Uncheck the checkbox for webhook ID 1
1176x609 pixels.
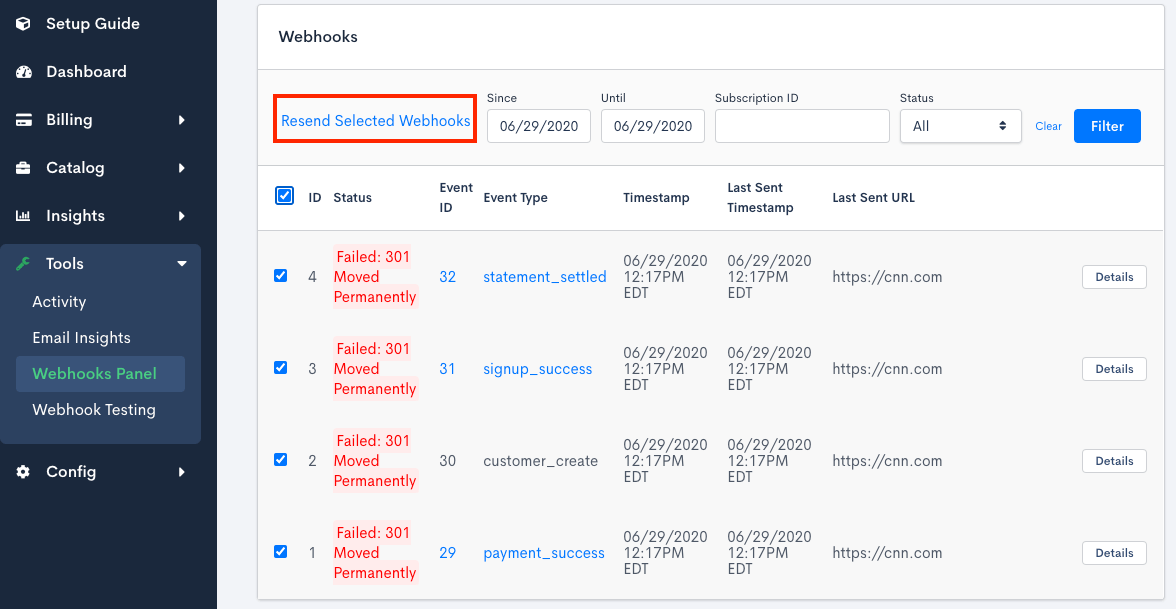point(281,552)
